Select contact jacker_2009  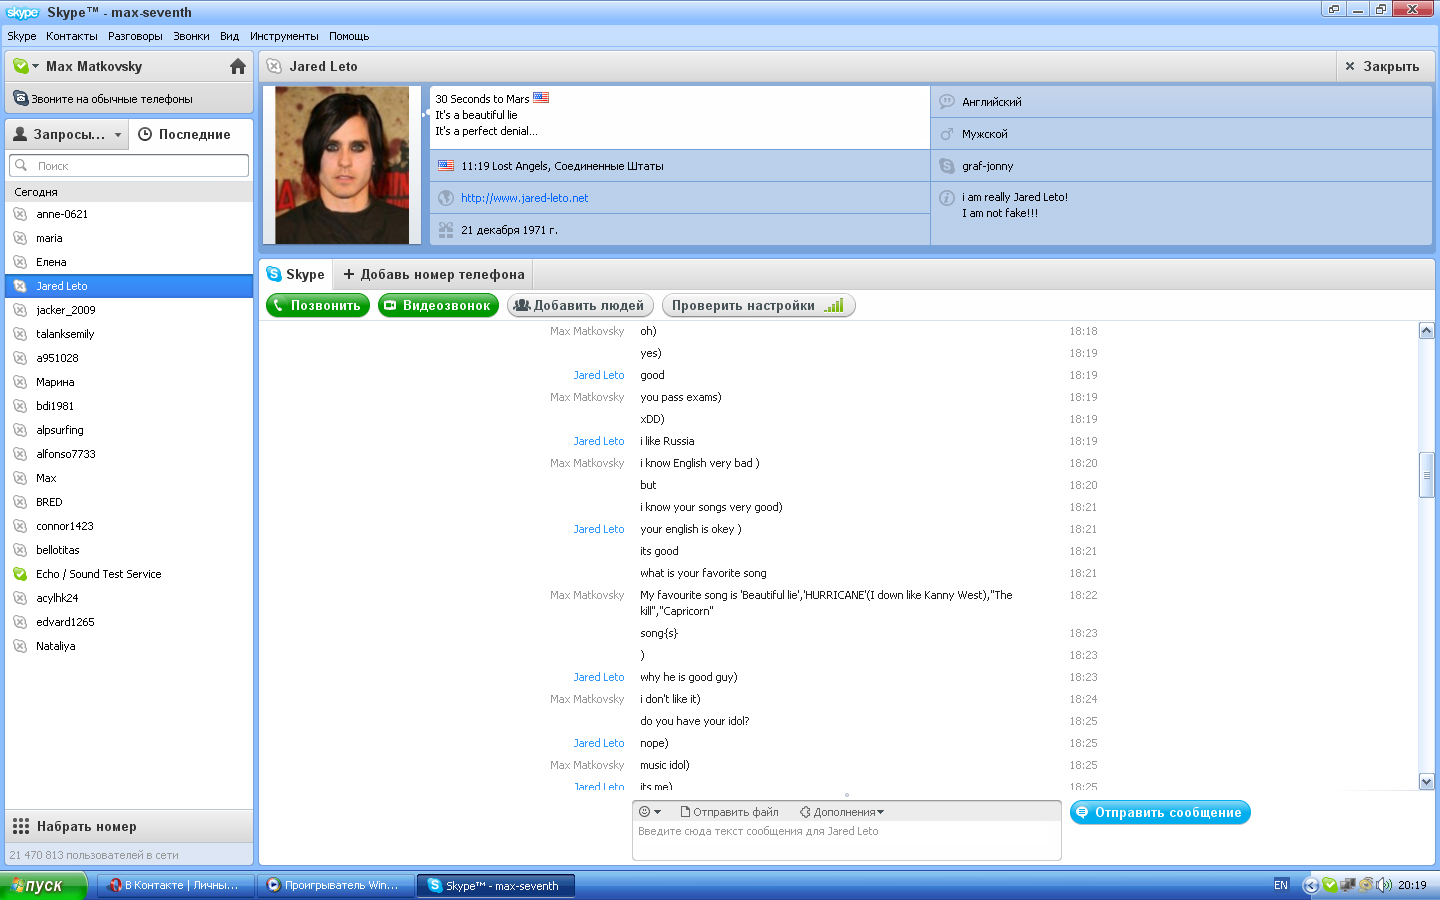129,310
